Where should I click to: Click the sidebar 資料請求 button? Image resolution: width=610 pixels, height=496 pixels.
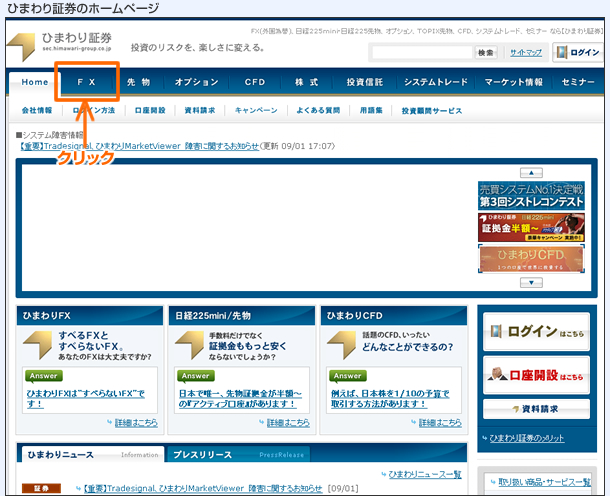(x=536, y=409)
